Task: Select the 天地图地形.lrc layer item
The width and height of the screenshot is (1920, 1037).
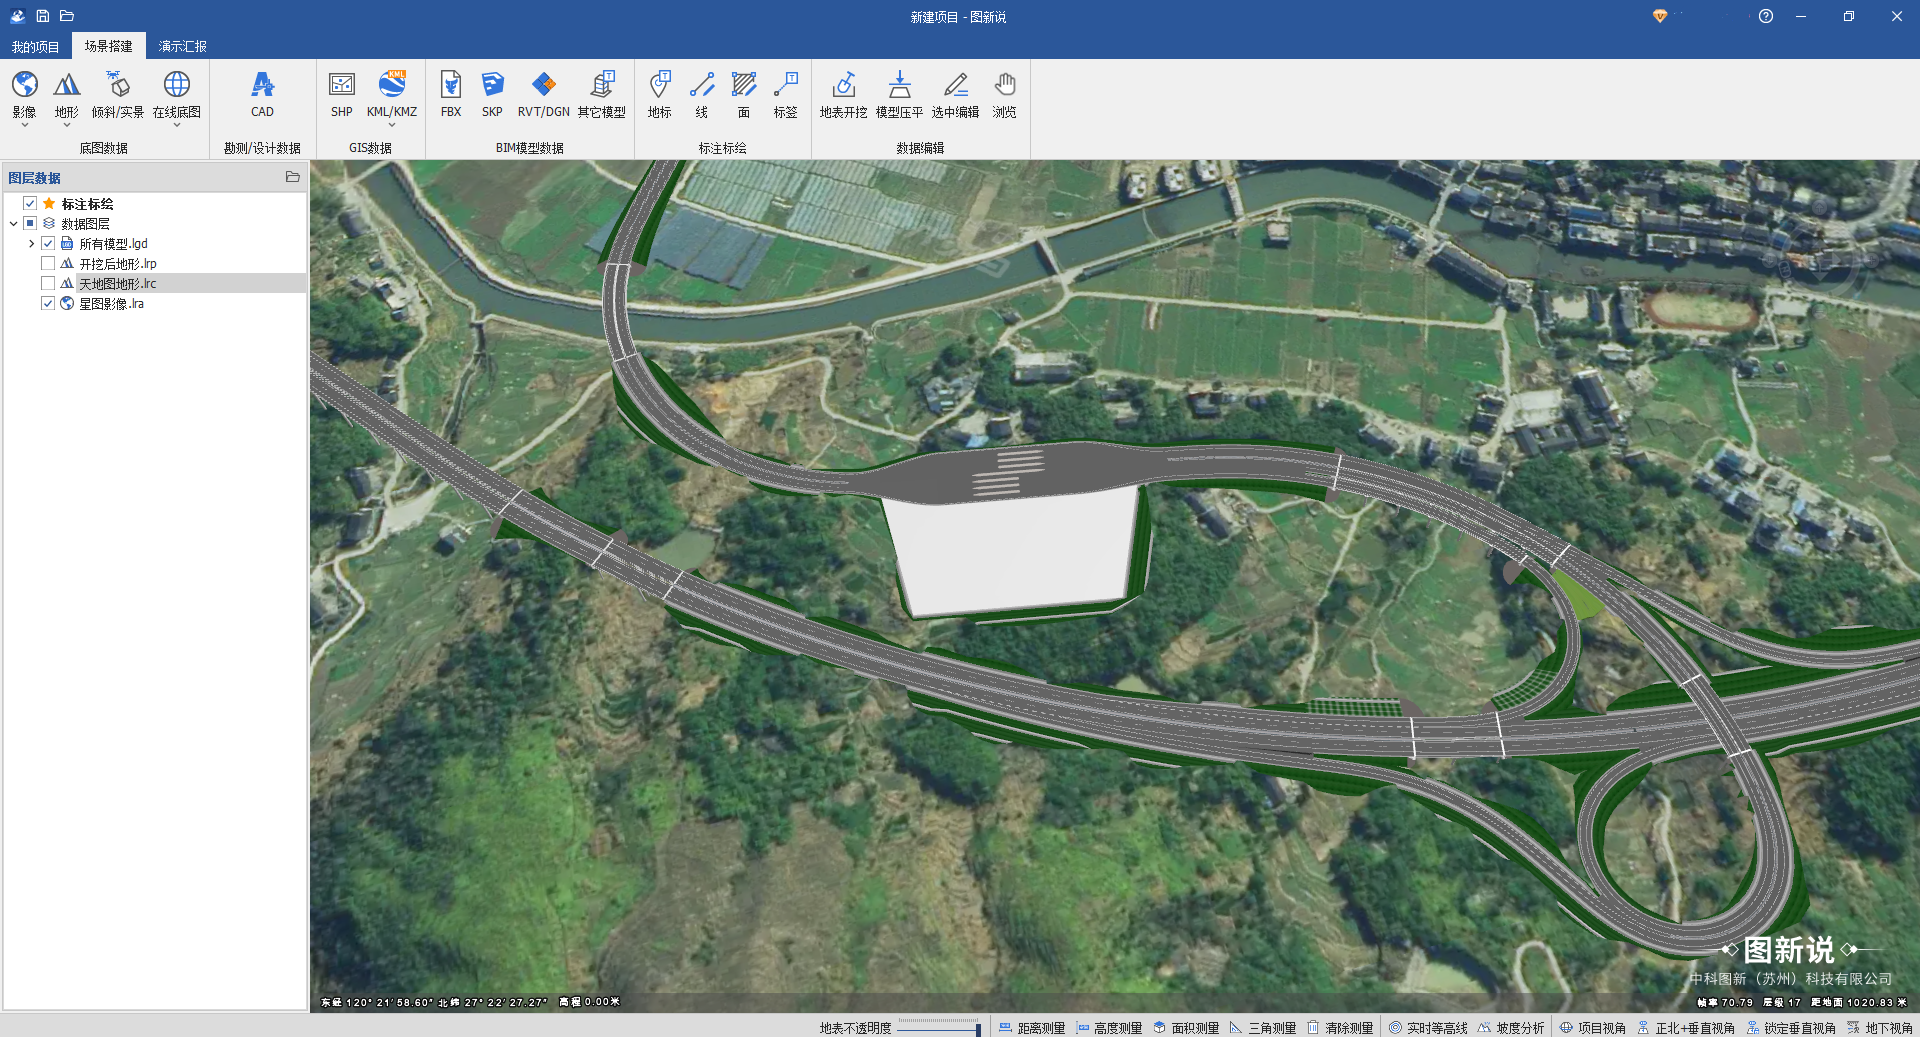Action: pos(118,284)
